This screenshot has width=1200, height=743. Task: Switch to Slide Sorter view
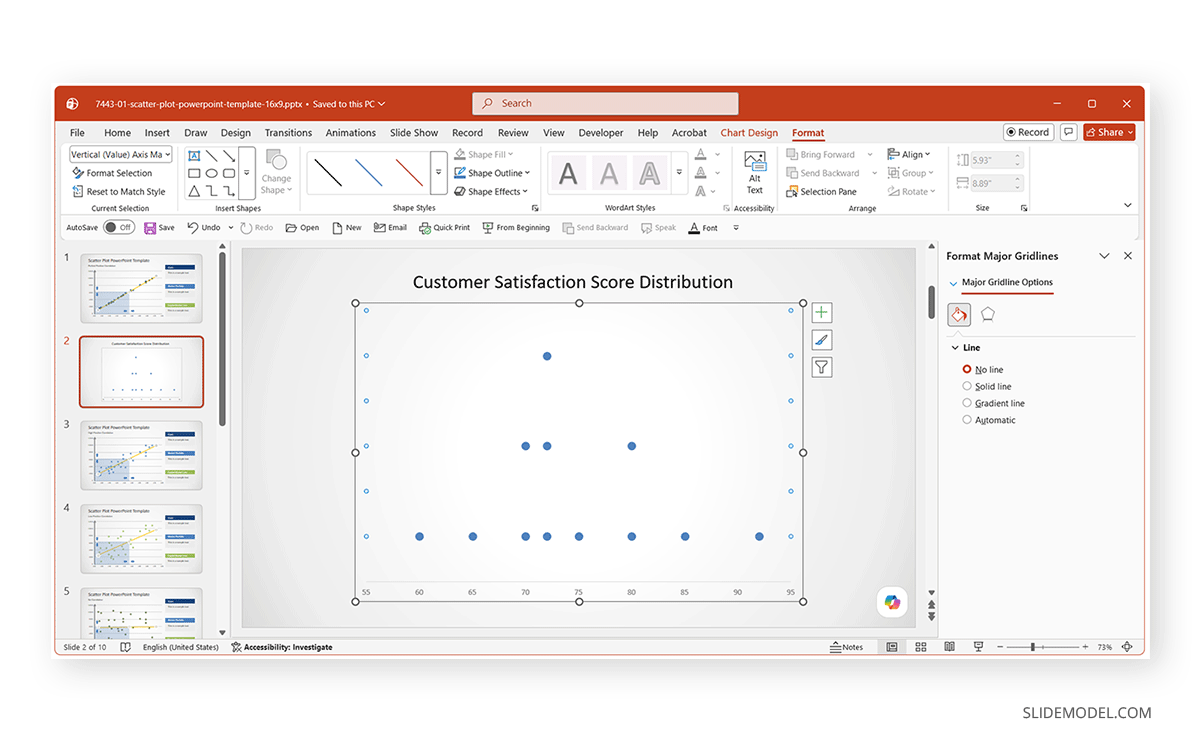click(921, 647)
